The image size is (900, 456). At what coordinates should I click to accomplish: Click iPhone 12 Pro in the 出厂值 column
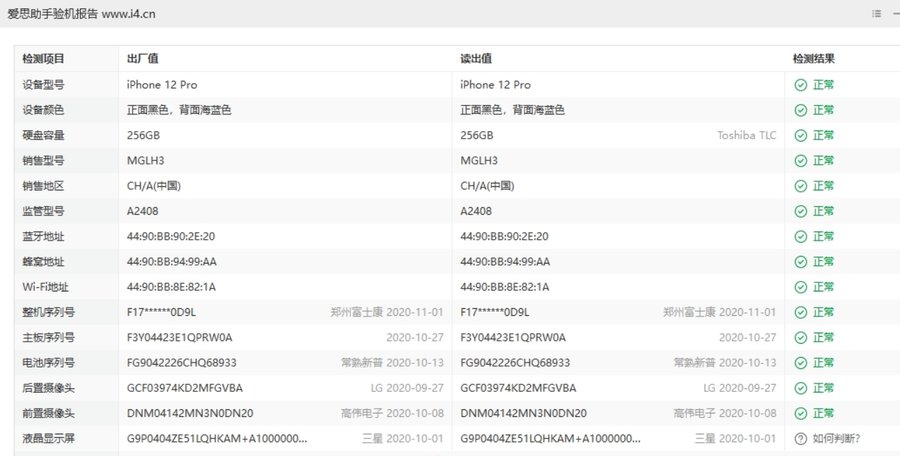coord(162,85)
